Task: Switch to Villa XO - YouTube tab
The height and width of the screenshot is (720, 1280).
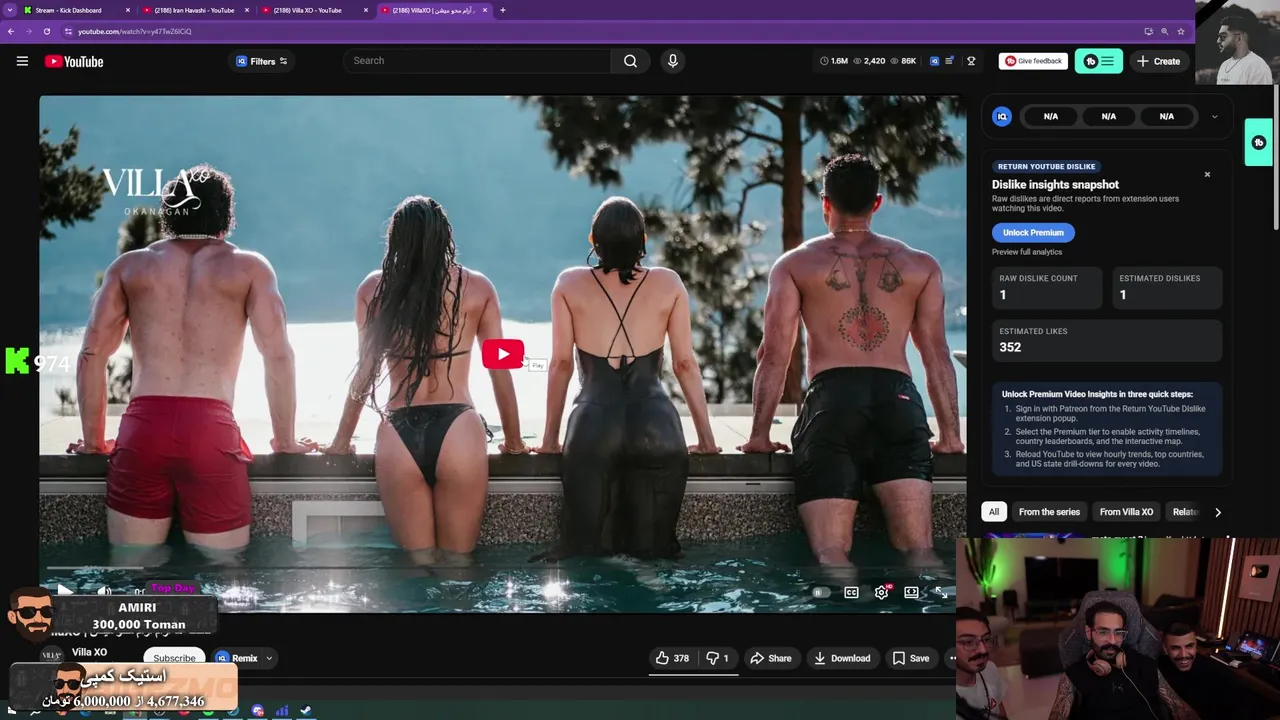Action: click(x=307, y=10)
